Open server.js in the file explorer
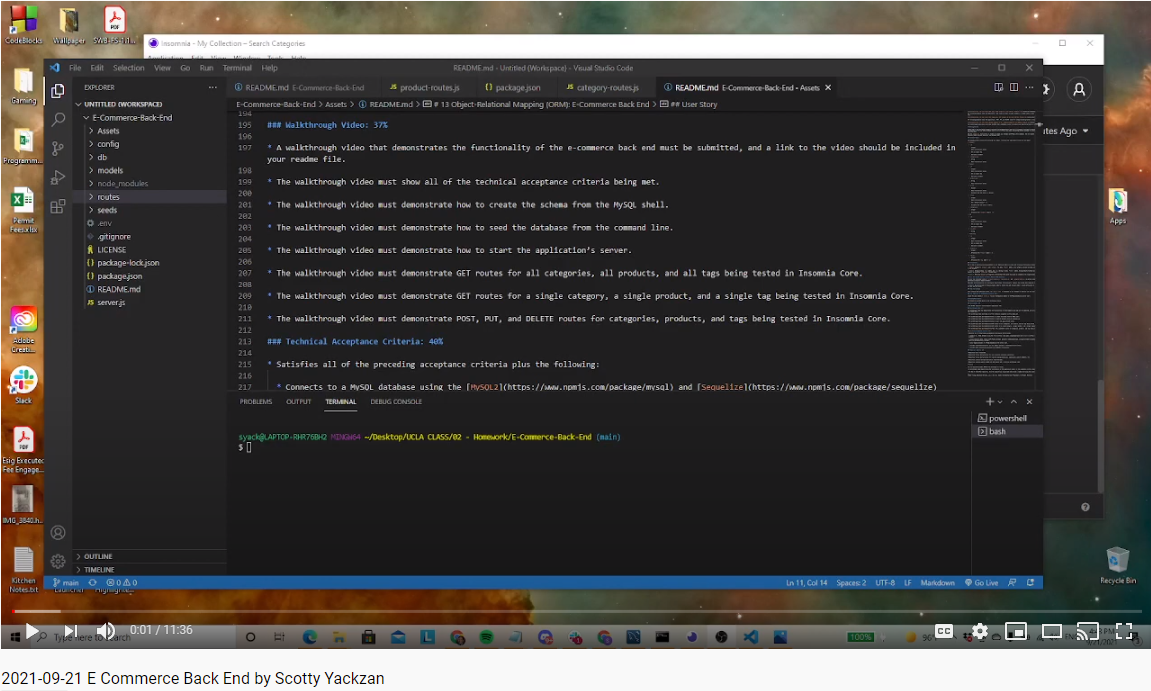Screen dimensions: 1151x691 (x=111, y=302)
